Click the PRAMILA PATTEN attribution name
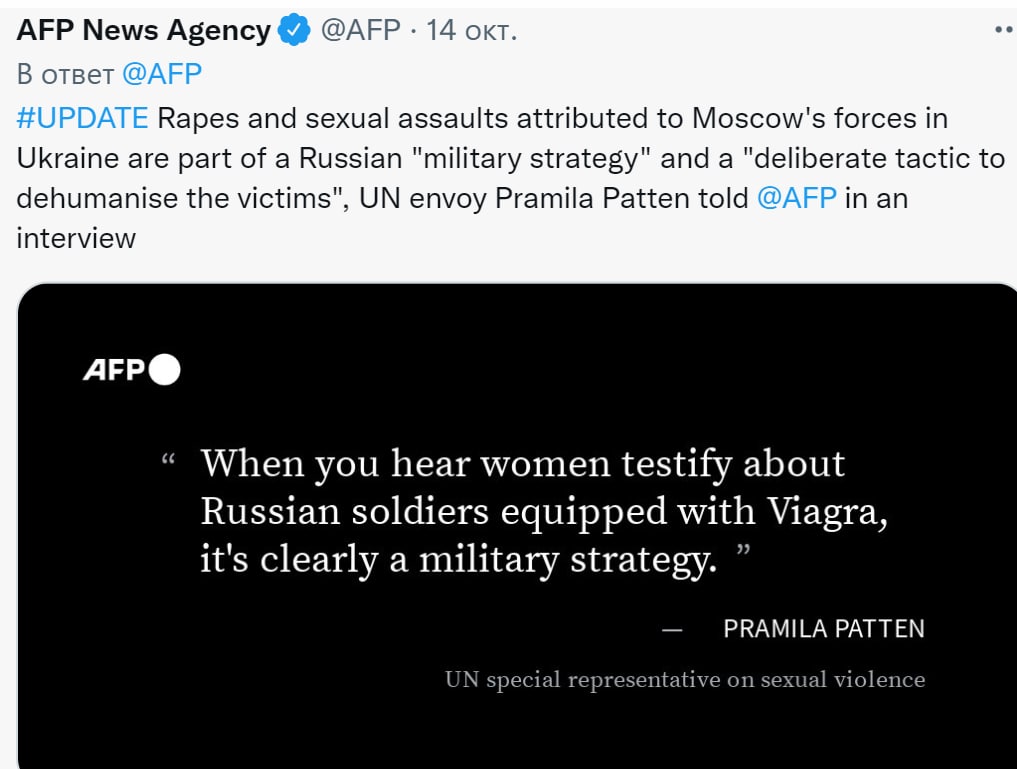The image size is (1017, 769). point(824,629)
